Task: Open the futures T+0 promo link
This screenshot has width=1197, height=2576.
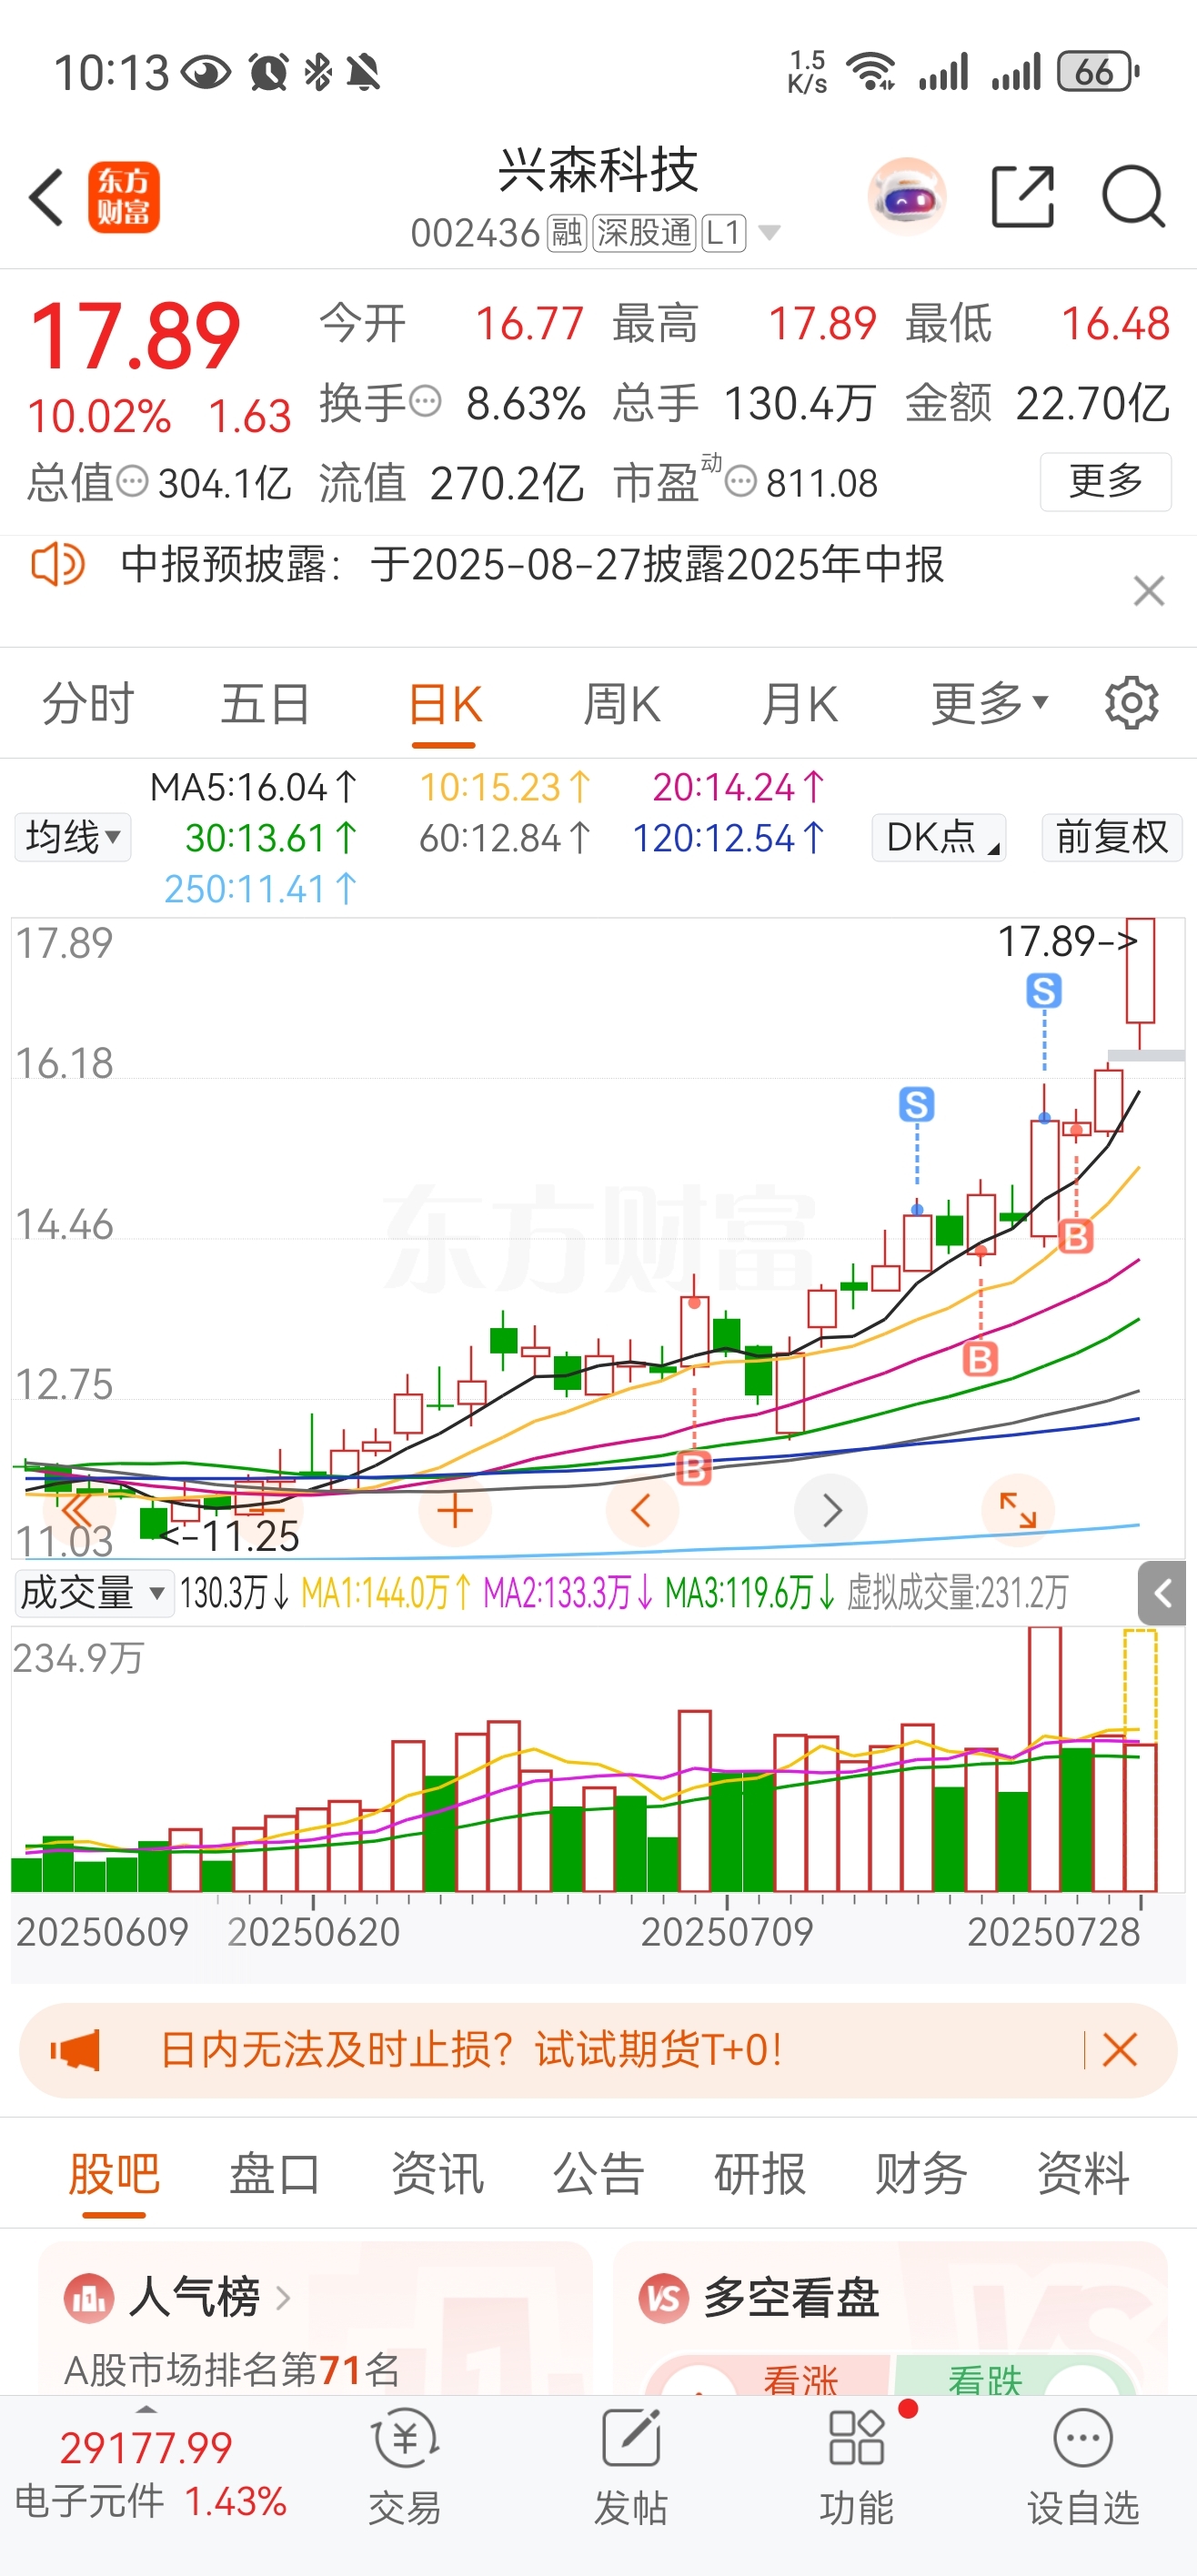Action: pos(471,2050)
